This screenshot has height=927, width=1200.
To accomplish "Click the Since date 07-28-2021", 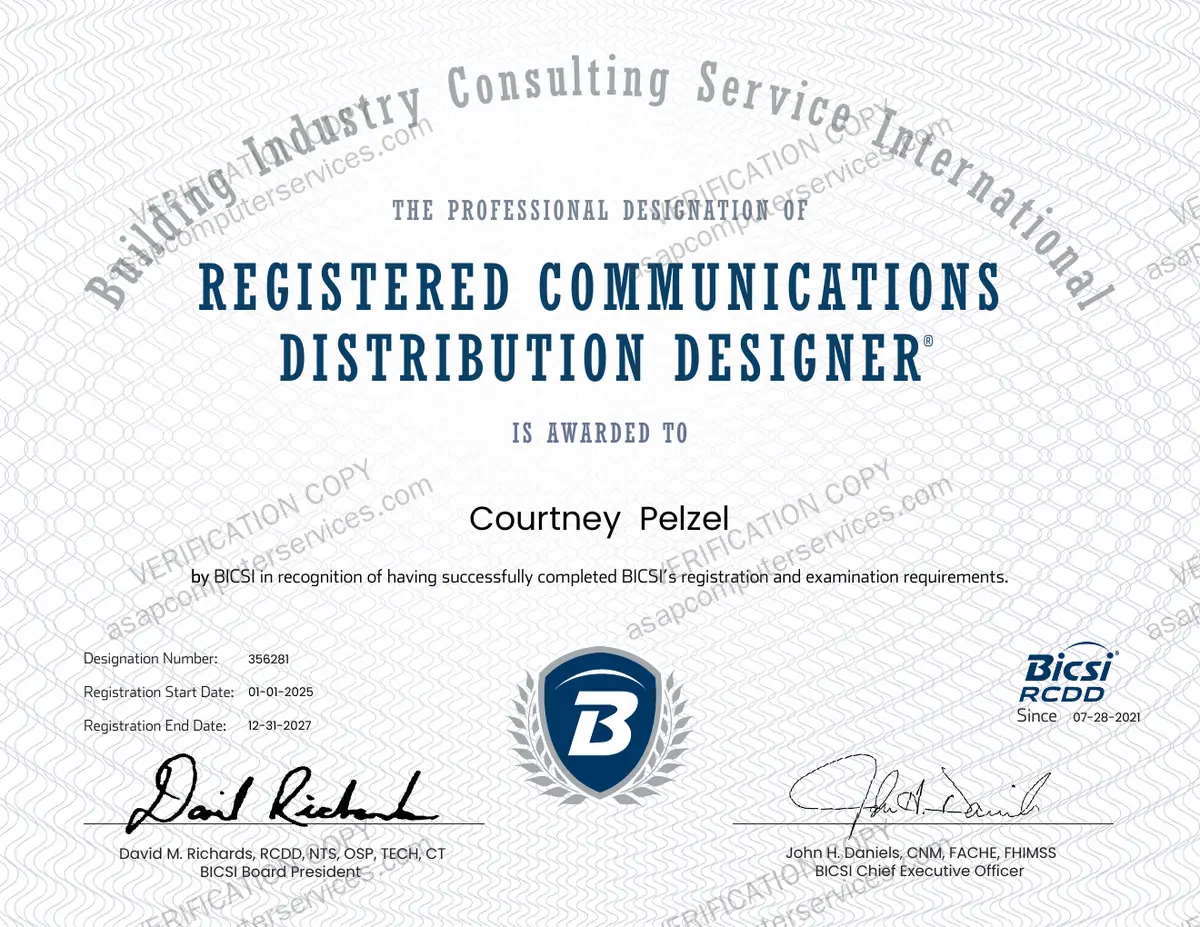I will pos(1106,718).
